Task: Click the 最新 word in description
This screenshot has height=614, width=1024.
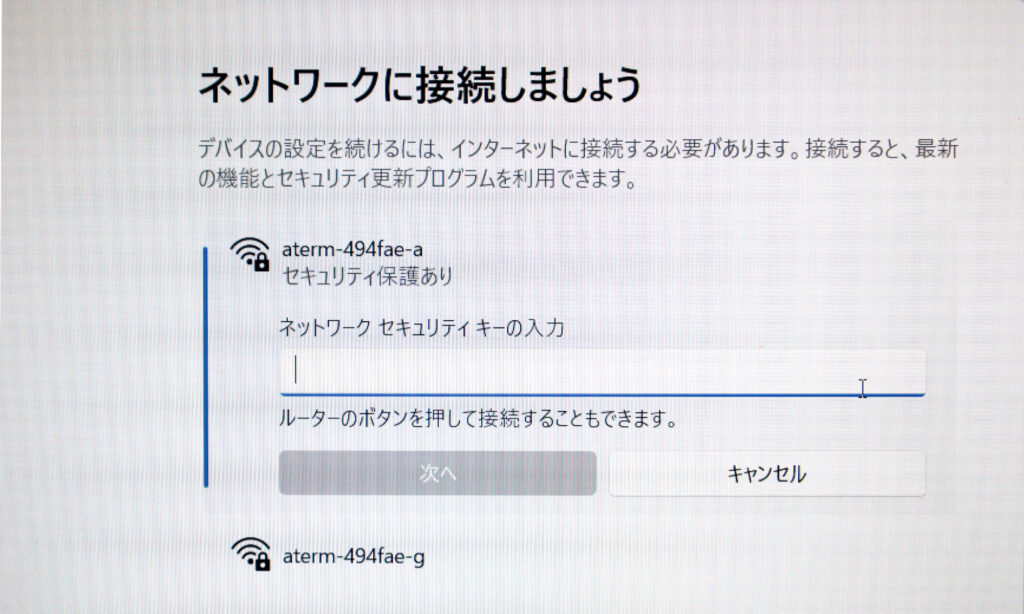Action: pyautogui.click(x=936, y=149)
